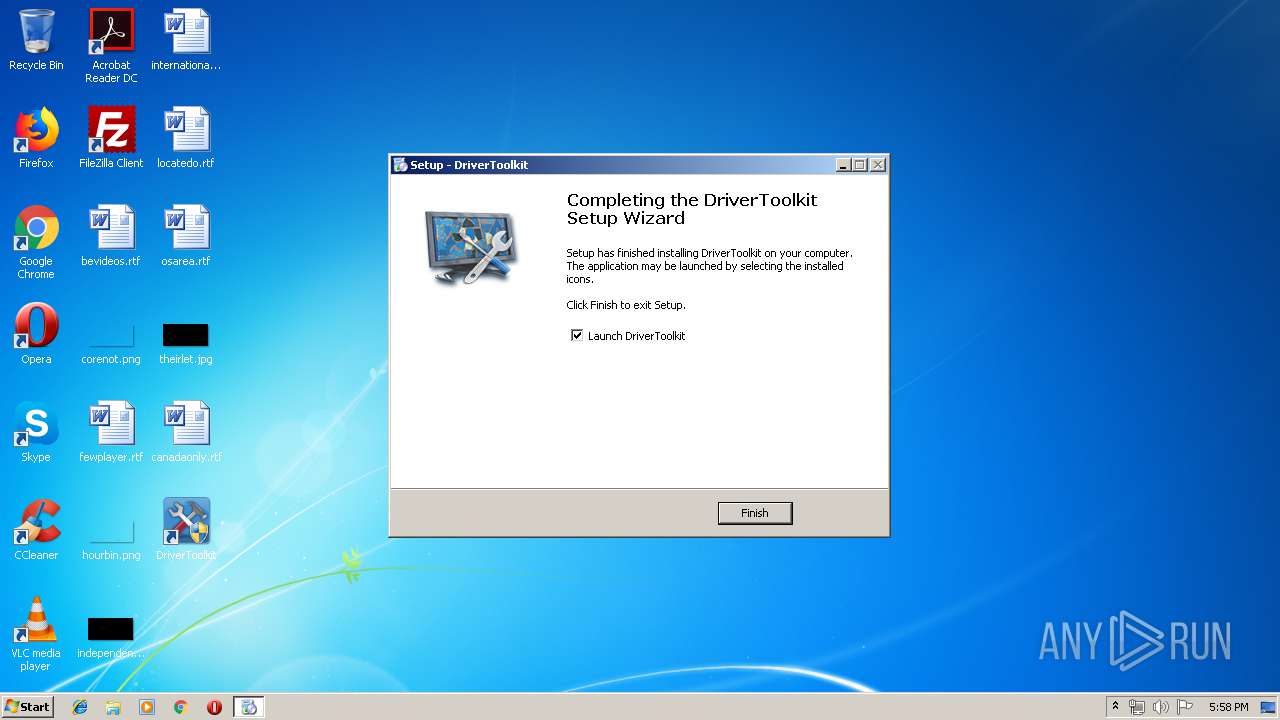The image size is (1280, 720).
Task: Uncheck the Launch DriverToolkit checkbox
Action: [577, 336]
